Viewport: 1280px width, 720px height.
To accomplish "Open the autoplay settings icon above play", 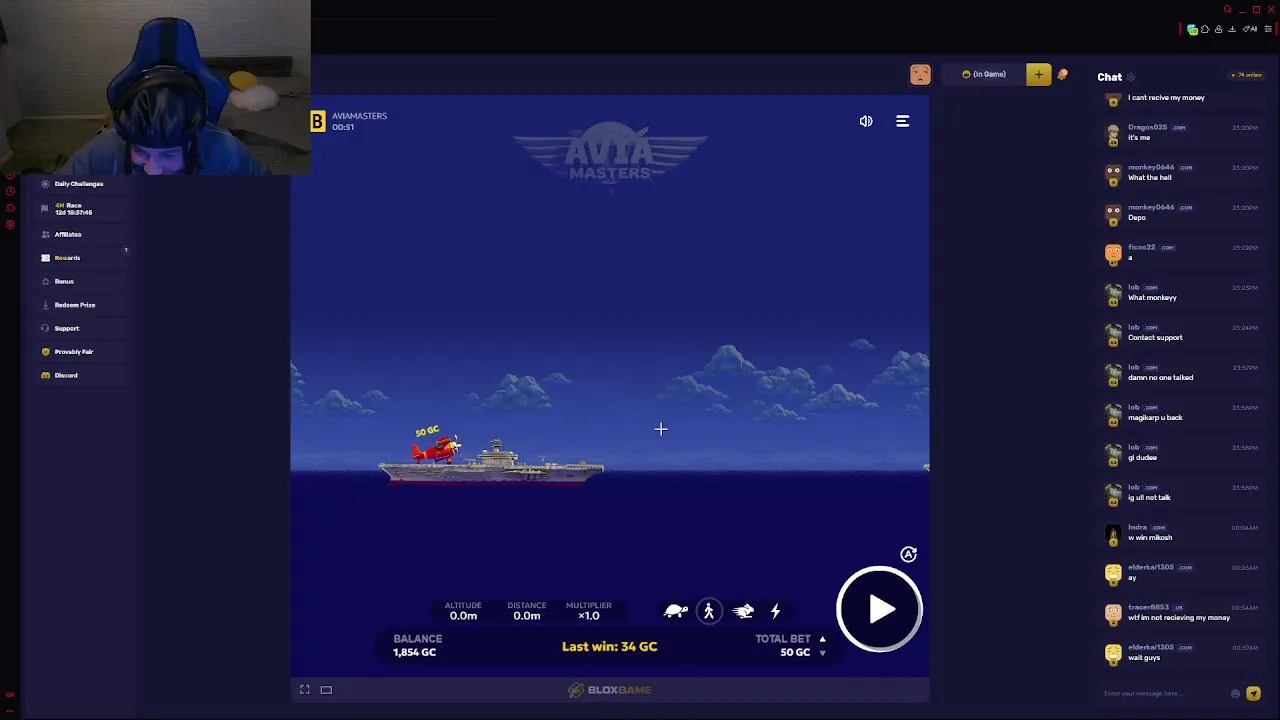I will click(908, 554).
